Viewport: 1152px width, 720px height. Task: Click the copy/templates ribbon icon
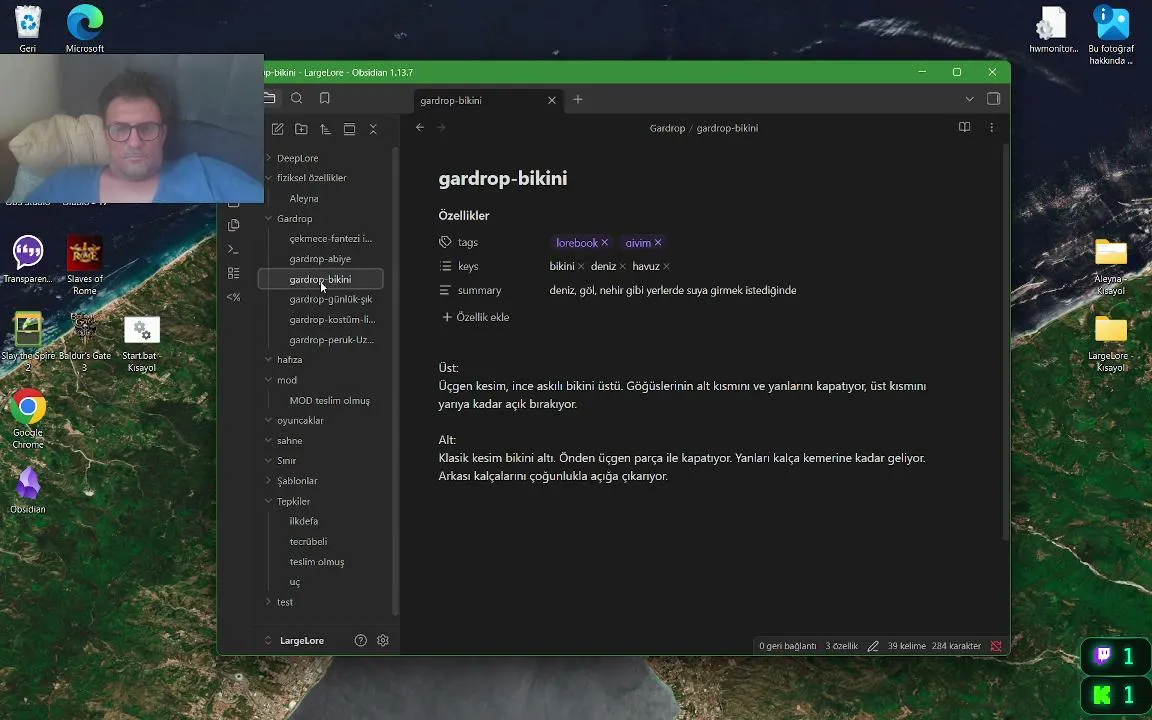pyautogui.click(x=234, y=225)
